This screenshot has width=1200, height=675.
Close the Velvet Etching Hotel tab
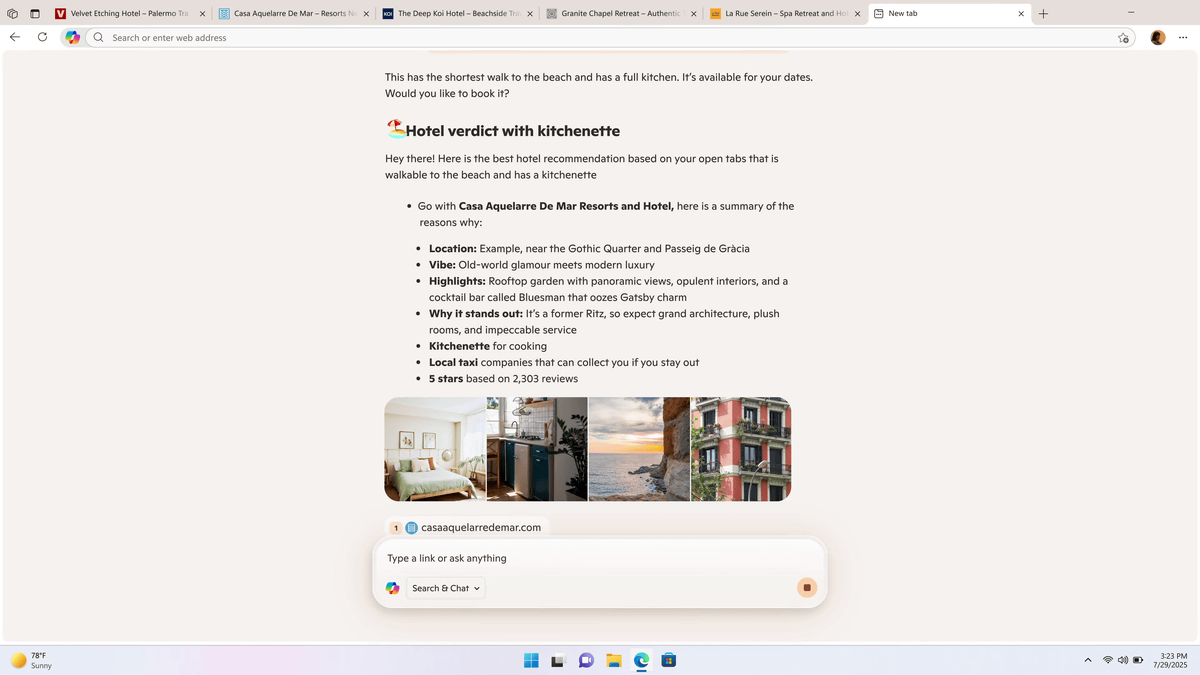202,14
